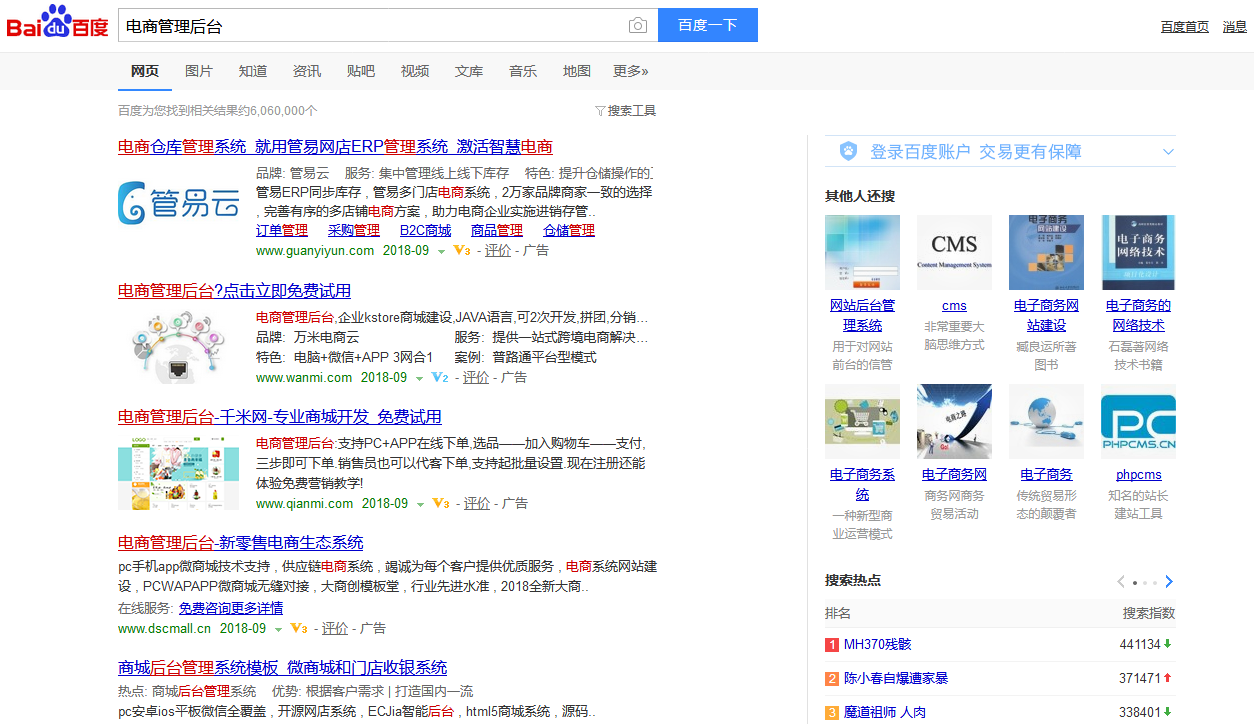The height and width of the screenshot is (724, 1254).
Task: Open the 搜索工具 filter
Action: pyautogui.click(x=625, y=111)
